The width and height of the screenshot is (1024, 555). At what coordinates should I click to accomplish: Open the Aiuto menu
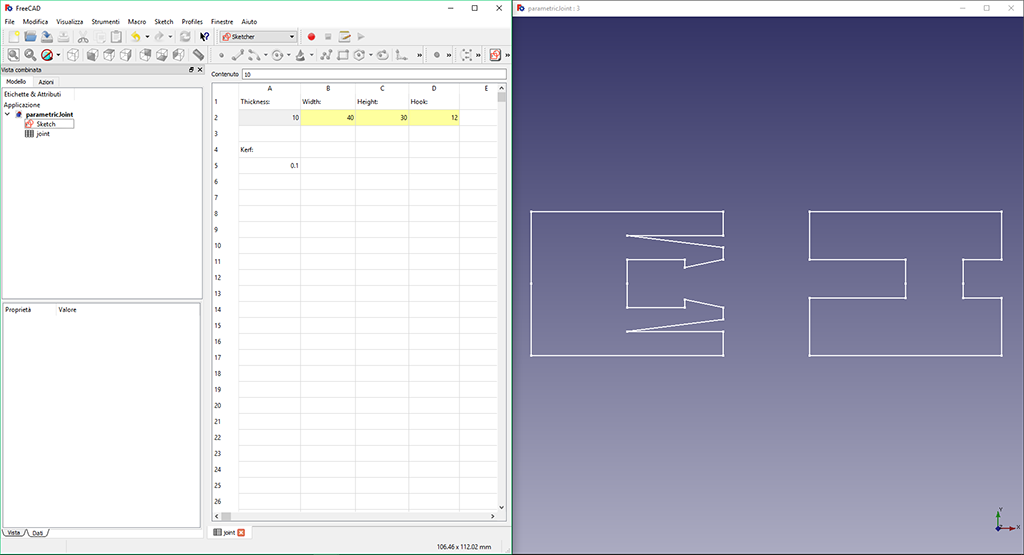pos(249,22)
